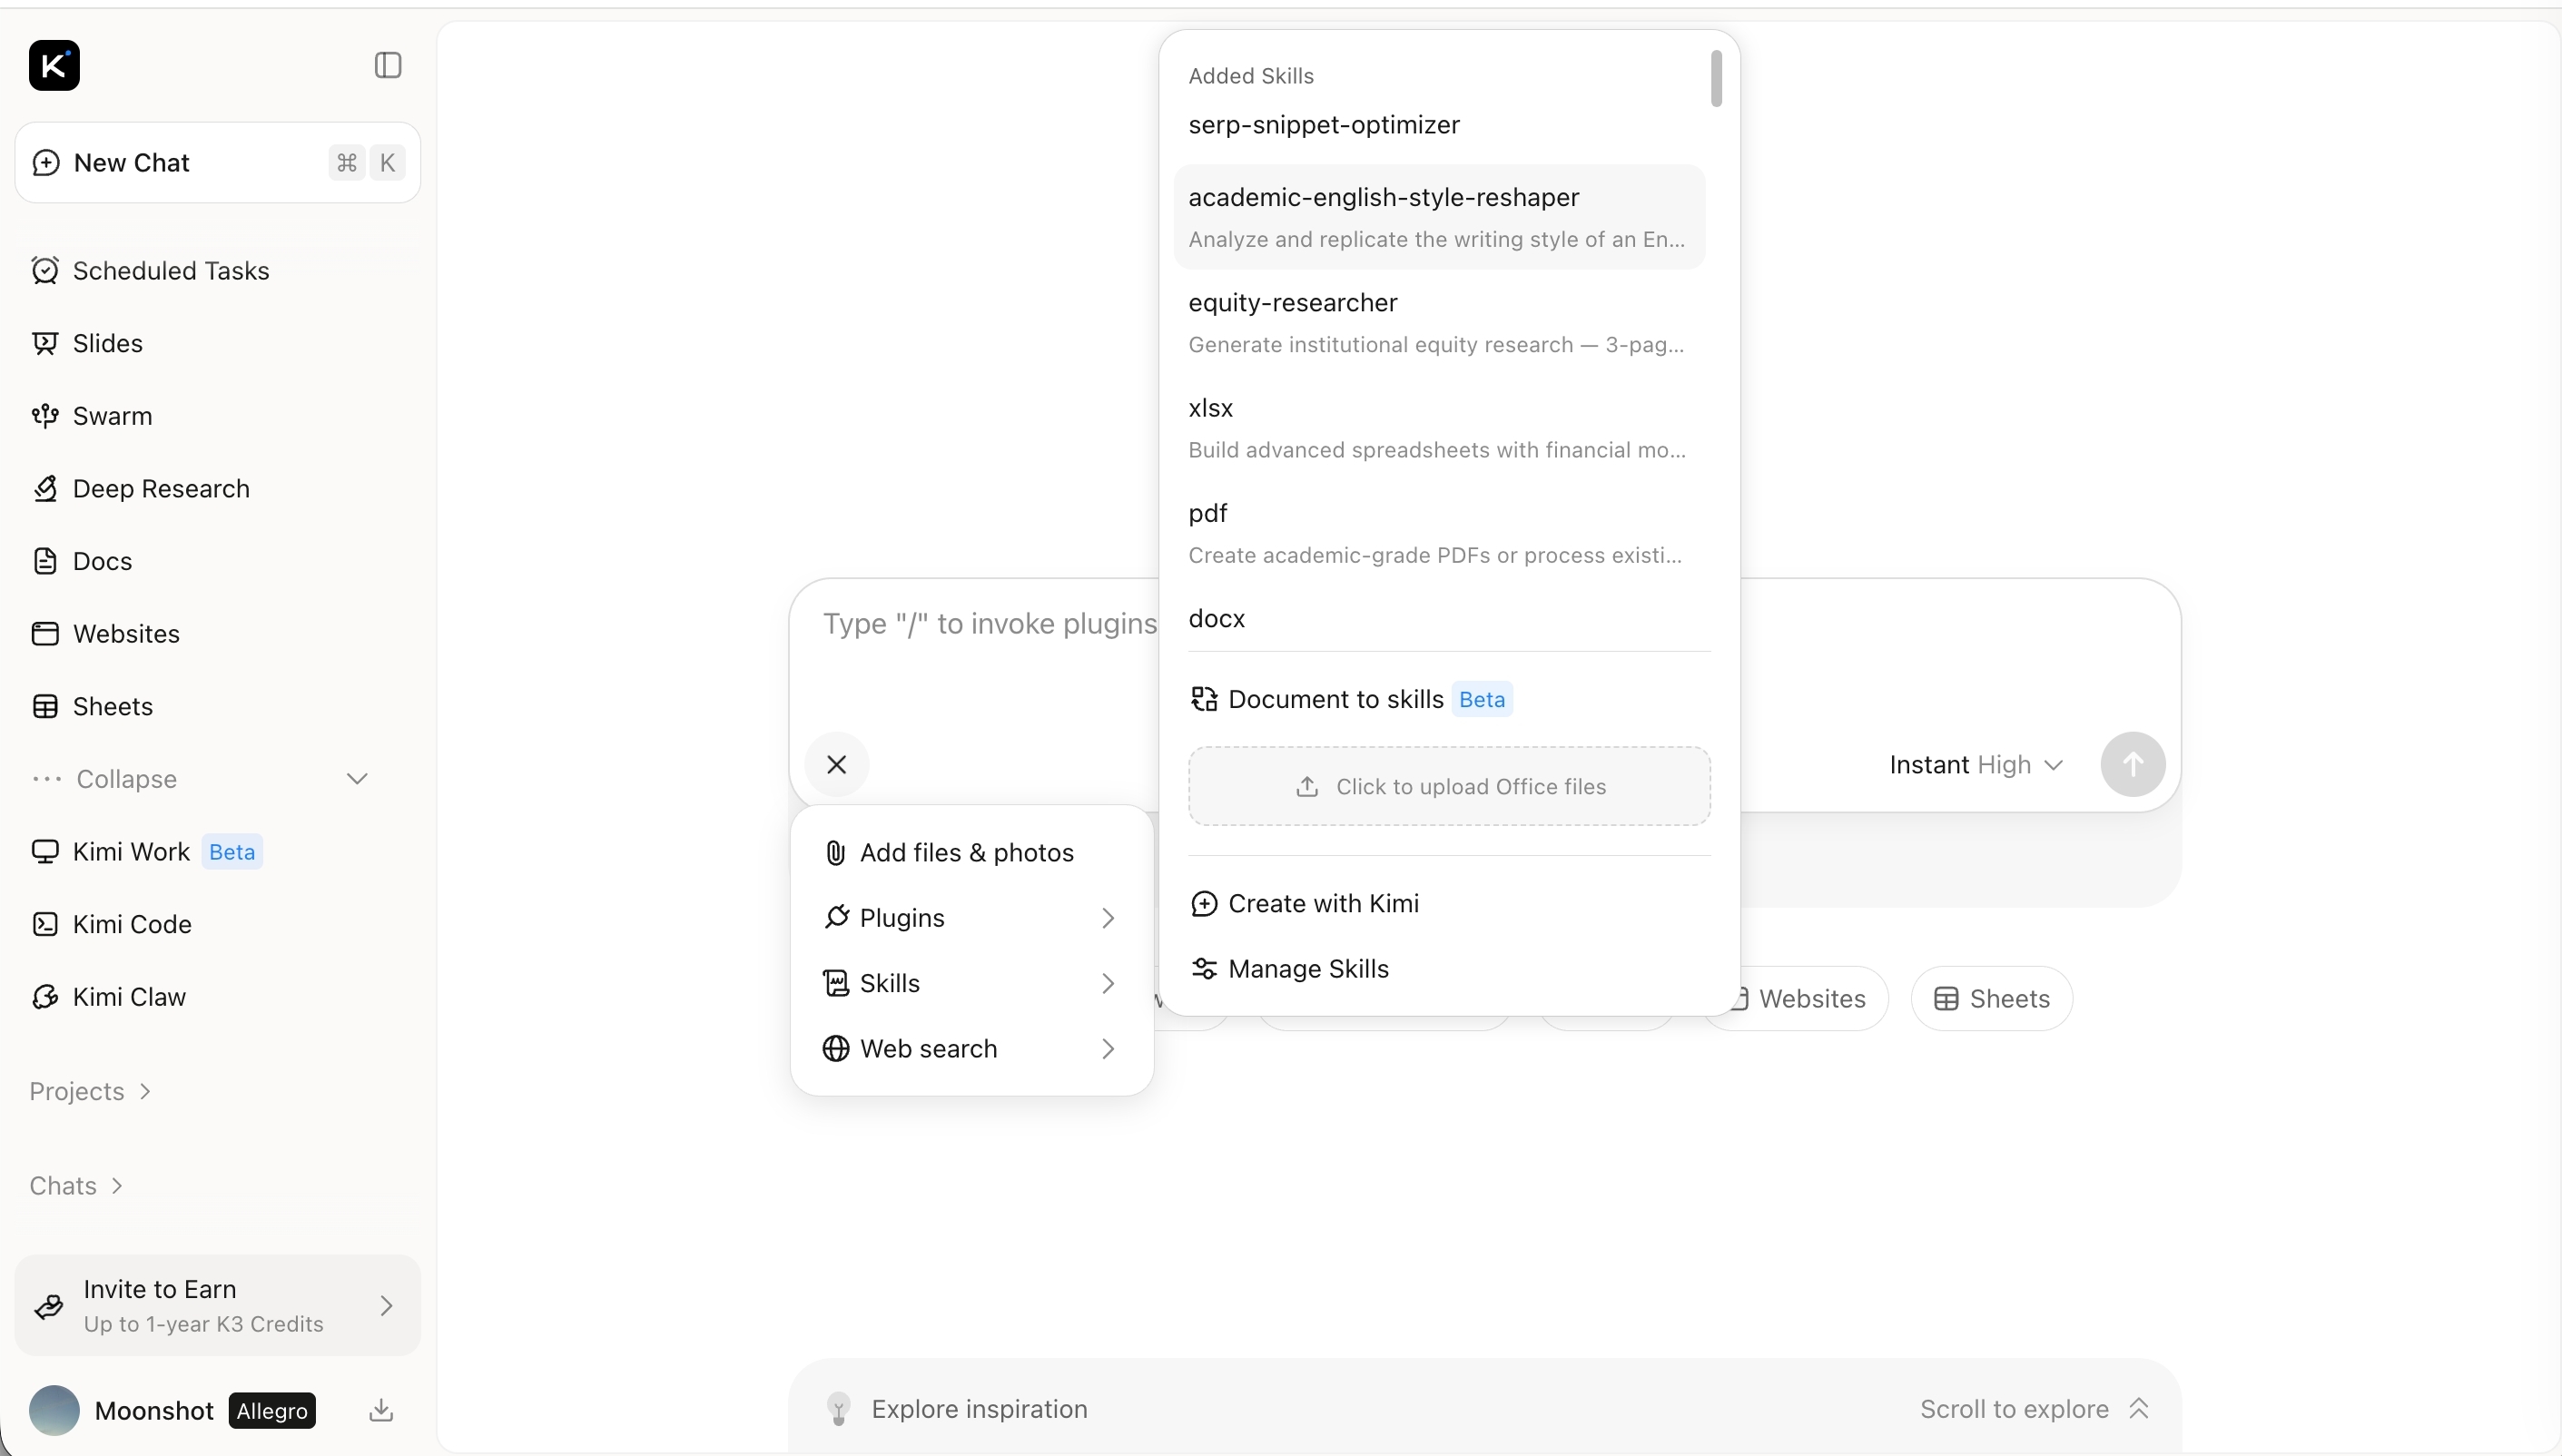This screenshot has height=1456, width=2562.
Task: Choose Add files & photos
Action: (x=972, y=853)
